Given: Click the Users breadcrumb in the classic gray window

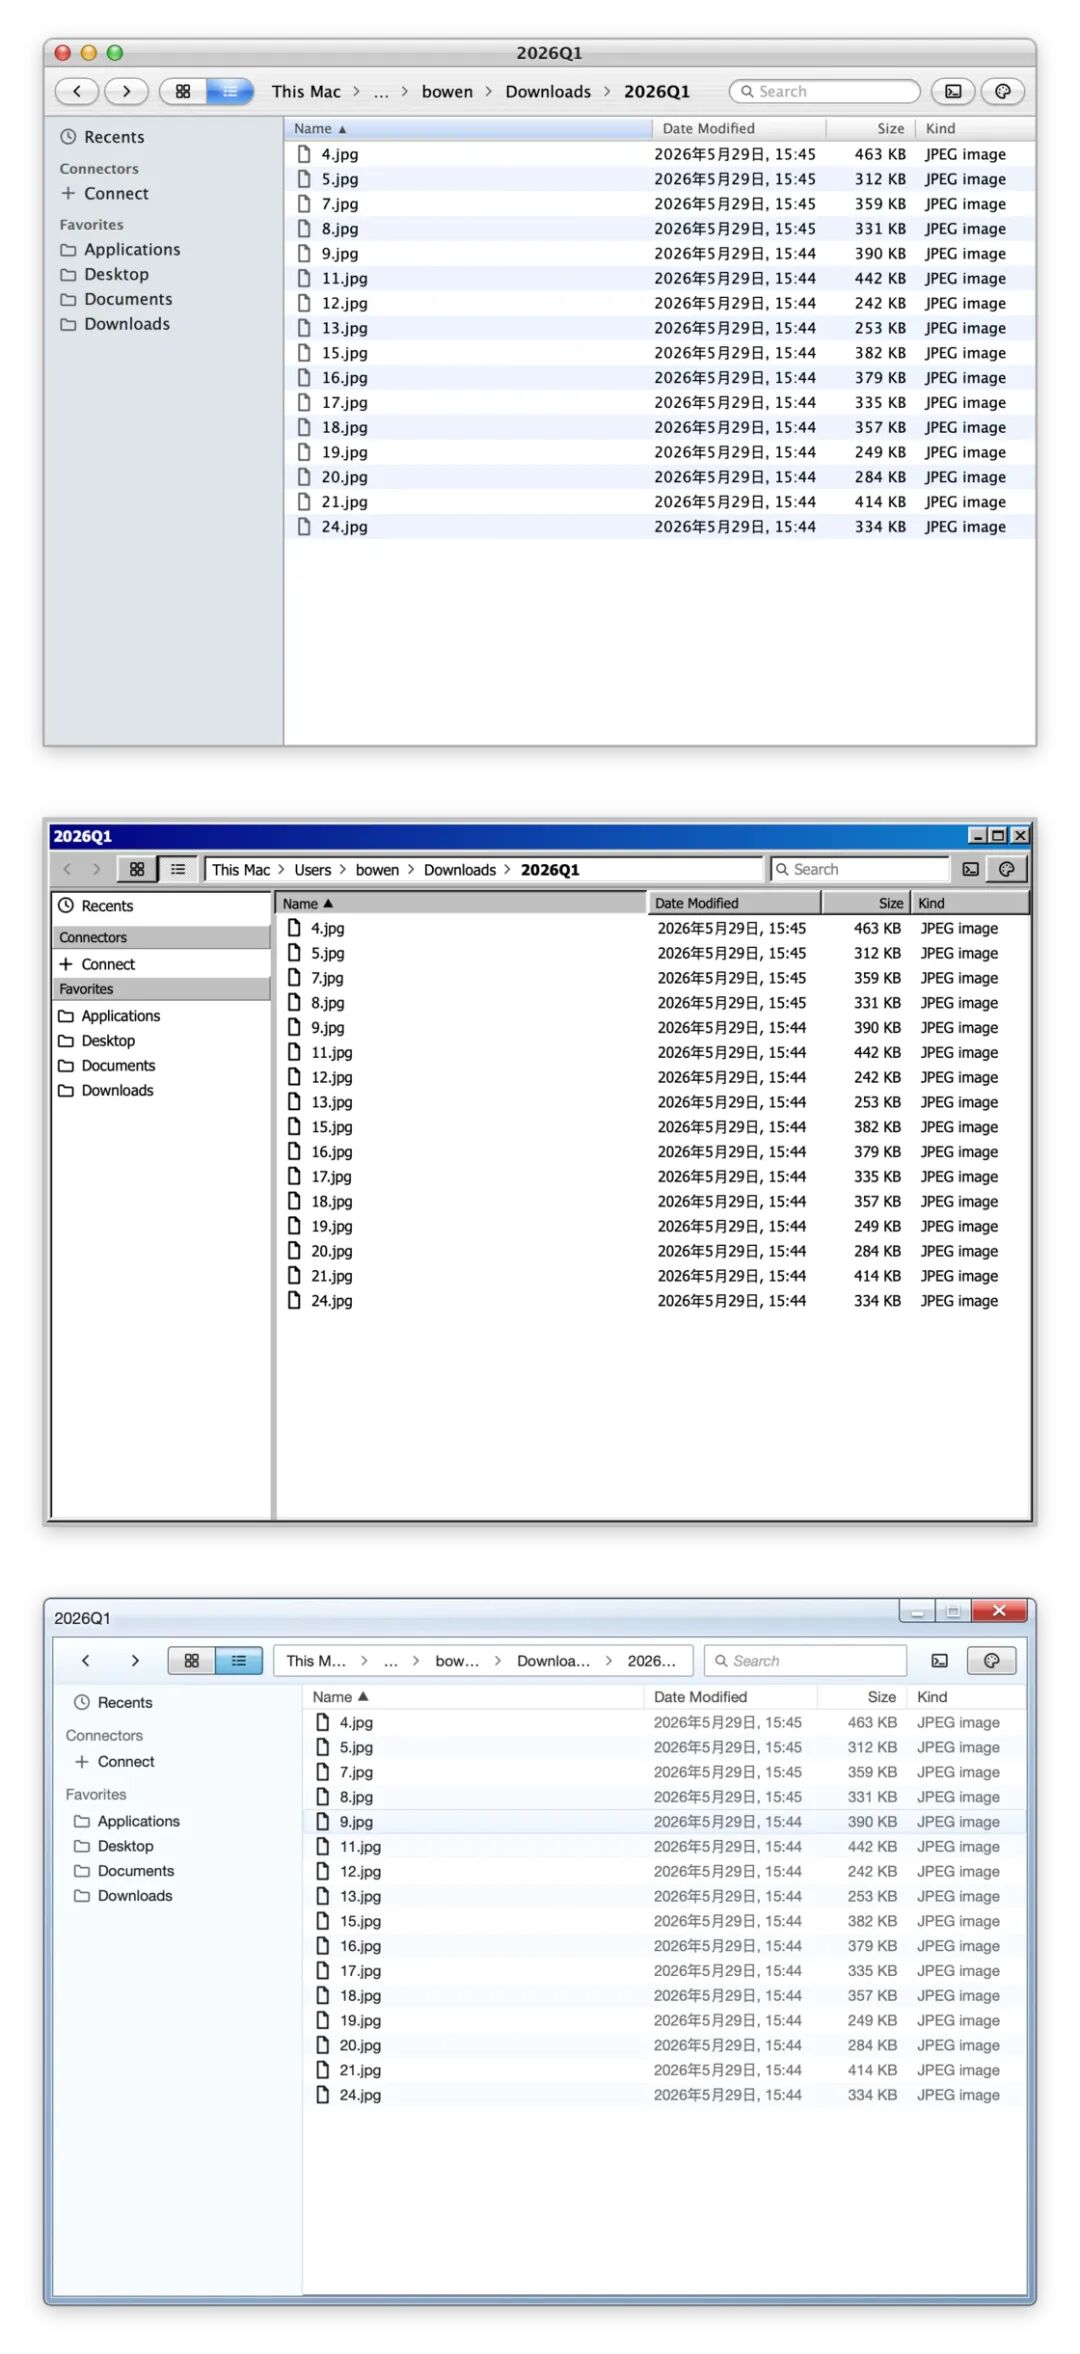Looking at the screenshot, I should click(x=312, y=870).
